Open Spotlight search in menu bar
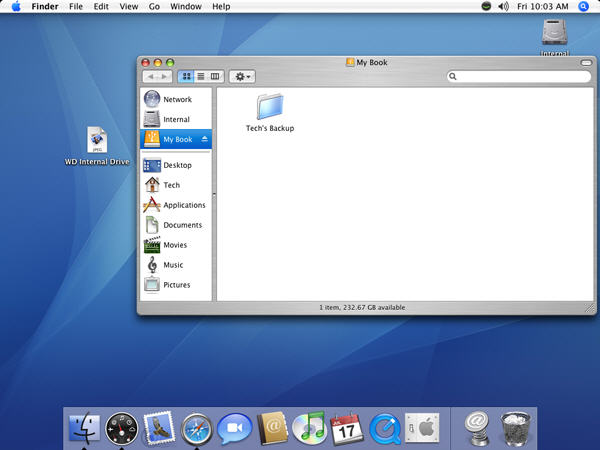 tap(583, 7)
